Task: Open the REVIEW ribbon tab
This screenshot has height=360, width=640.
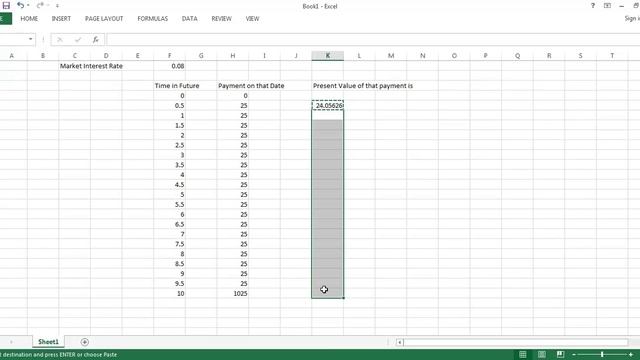Action: [x=222, y=19]
